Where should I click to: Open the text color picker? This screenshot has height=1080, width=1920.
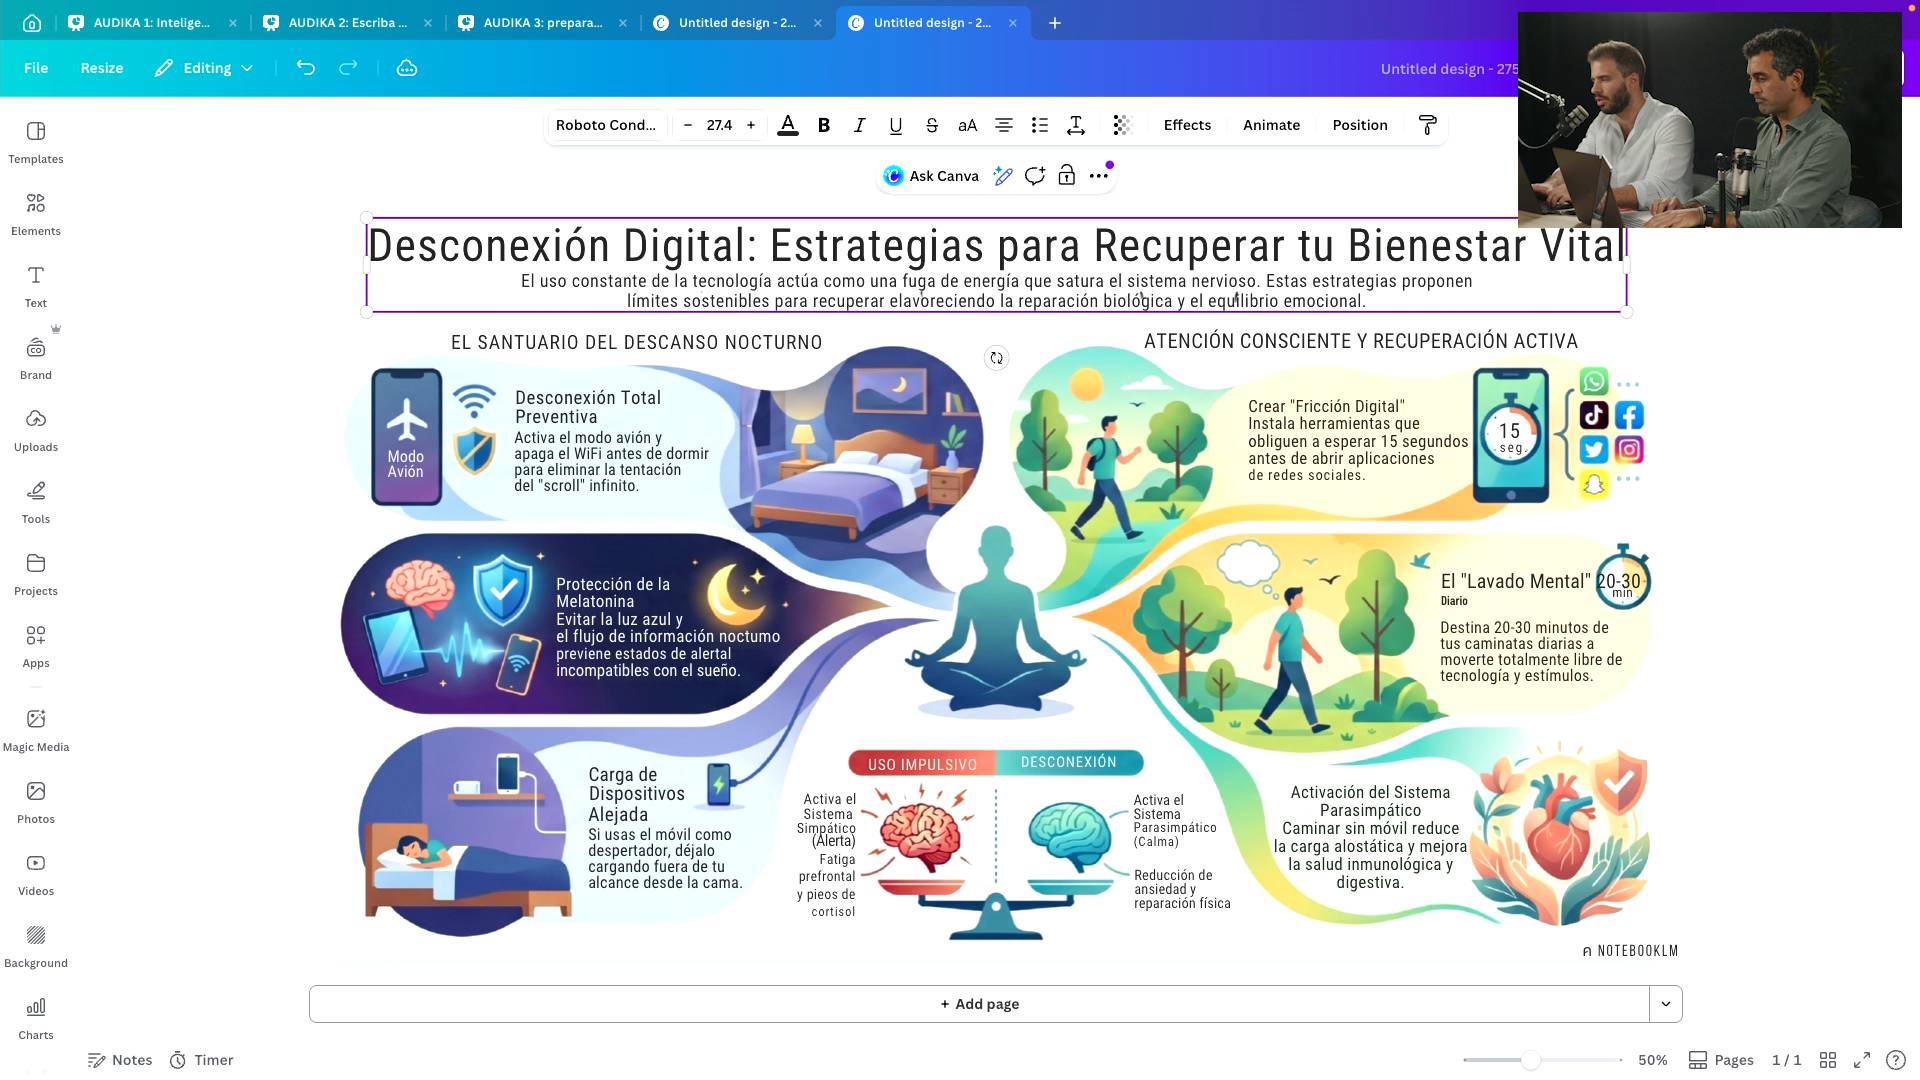pyautogui.click(x=788, y=125)
